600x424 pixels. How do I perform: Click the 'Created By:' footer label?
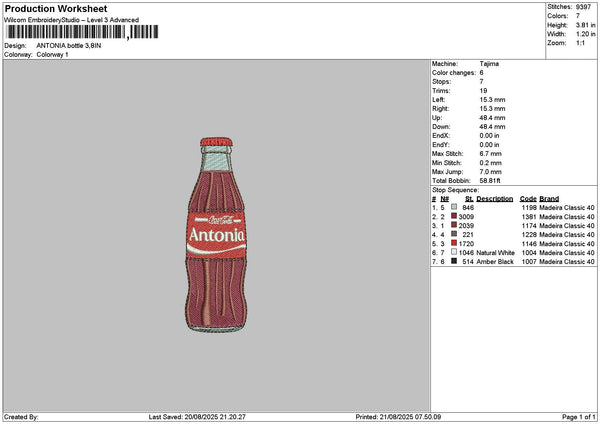(21, 417)
